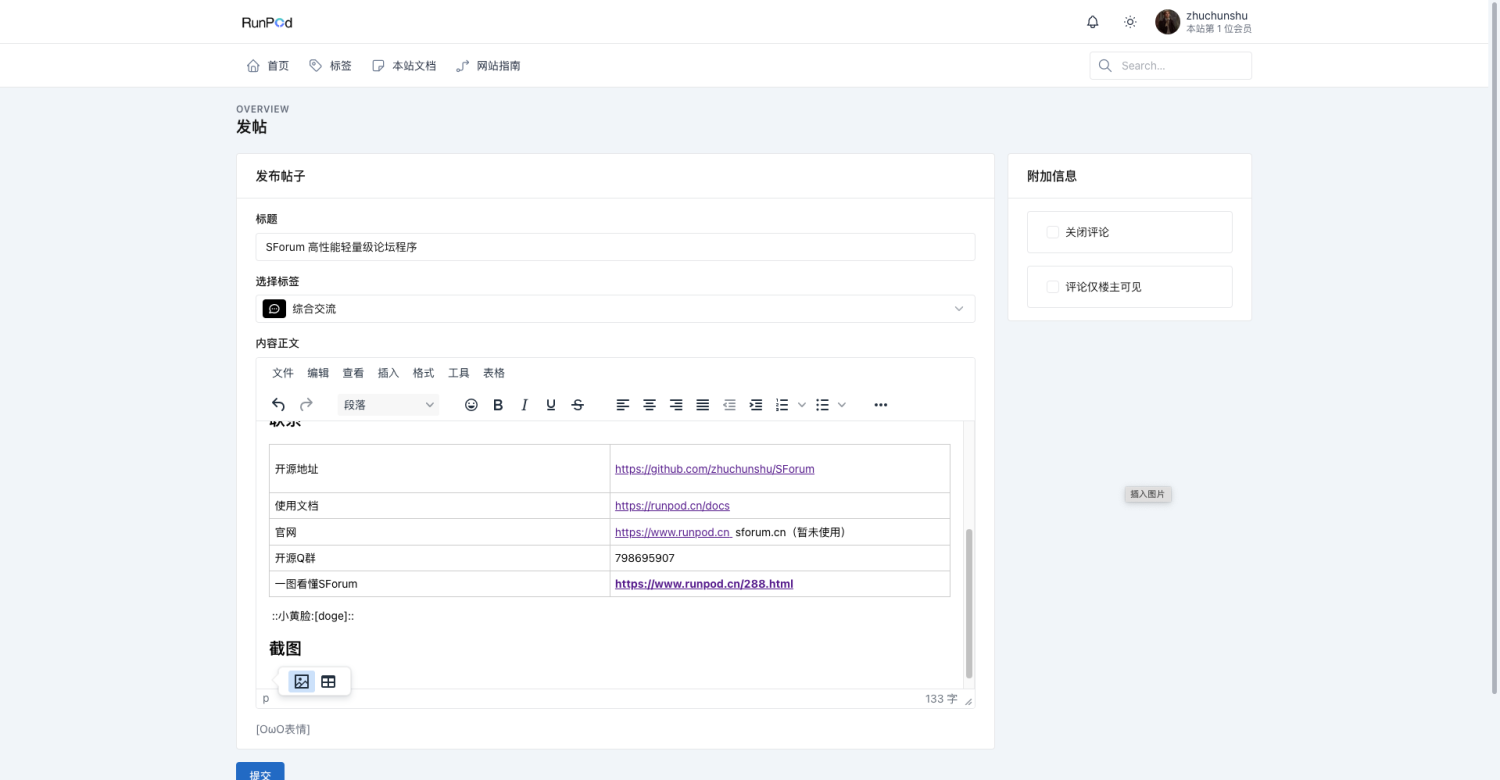This screenshot has height=780, width=1500.
Task: Apply italic formatting to text
Action: (524, 405)
